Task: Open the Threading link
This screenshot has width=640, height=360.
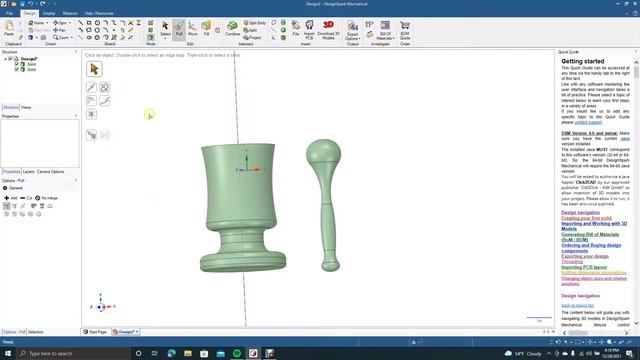Action: coord(572,262)
